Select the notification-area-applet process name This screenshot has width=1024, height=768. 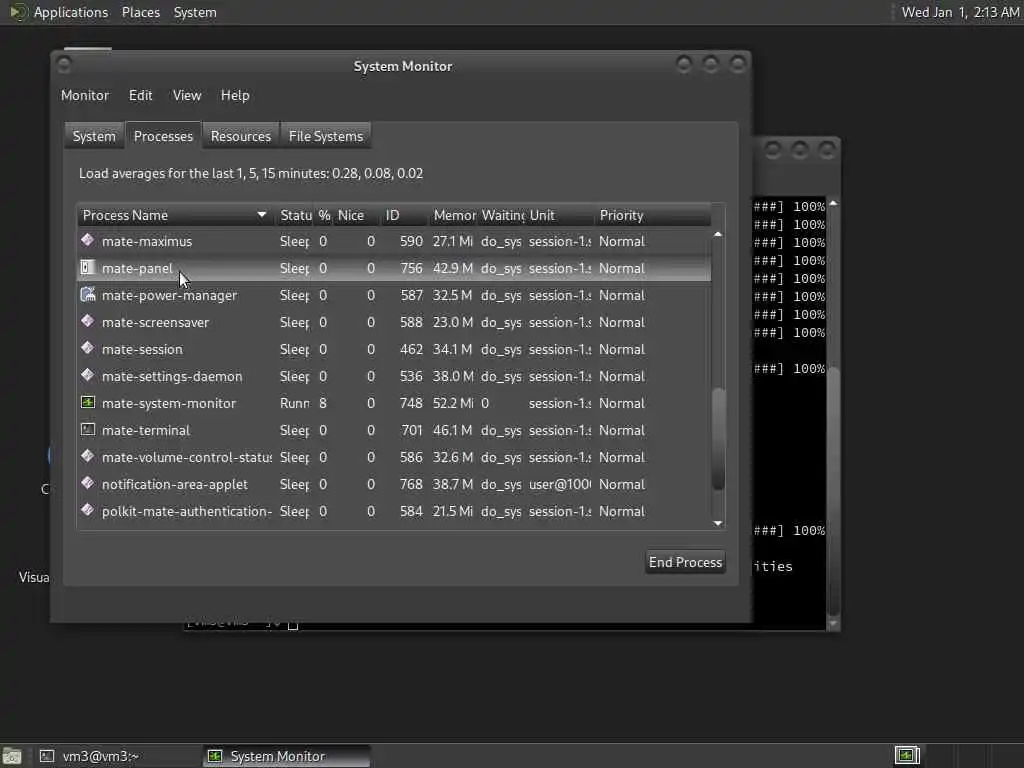pyautogui.click(x=174, y=485)
